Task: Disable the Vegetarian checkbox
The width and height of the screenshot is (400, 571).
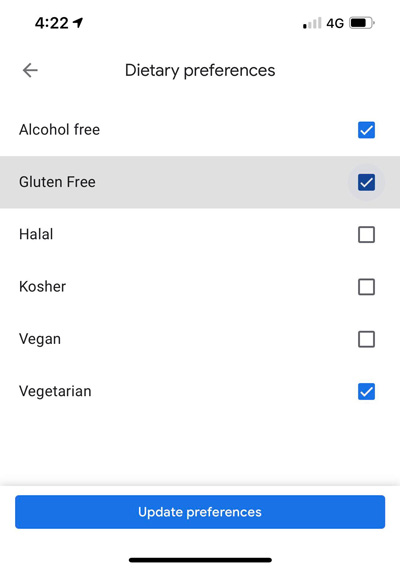Action: [x=366, y=391]
